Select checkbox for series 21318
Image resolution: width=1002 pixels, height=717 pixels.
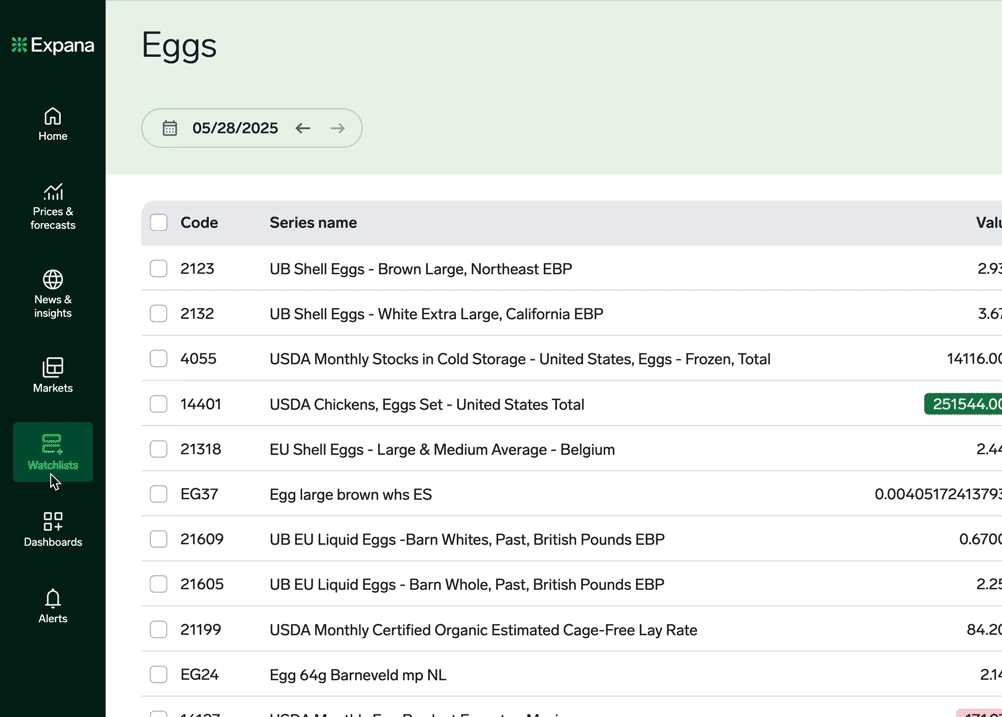158,449
